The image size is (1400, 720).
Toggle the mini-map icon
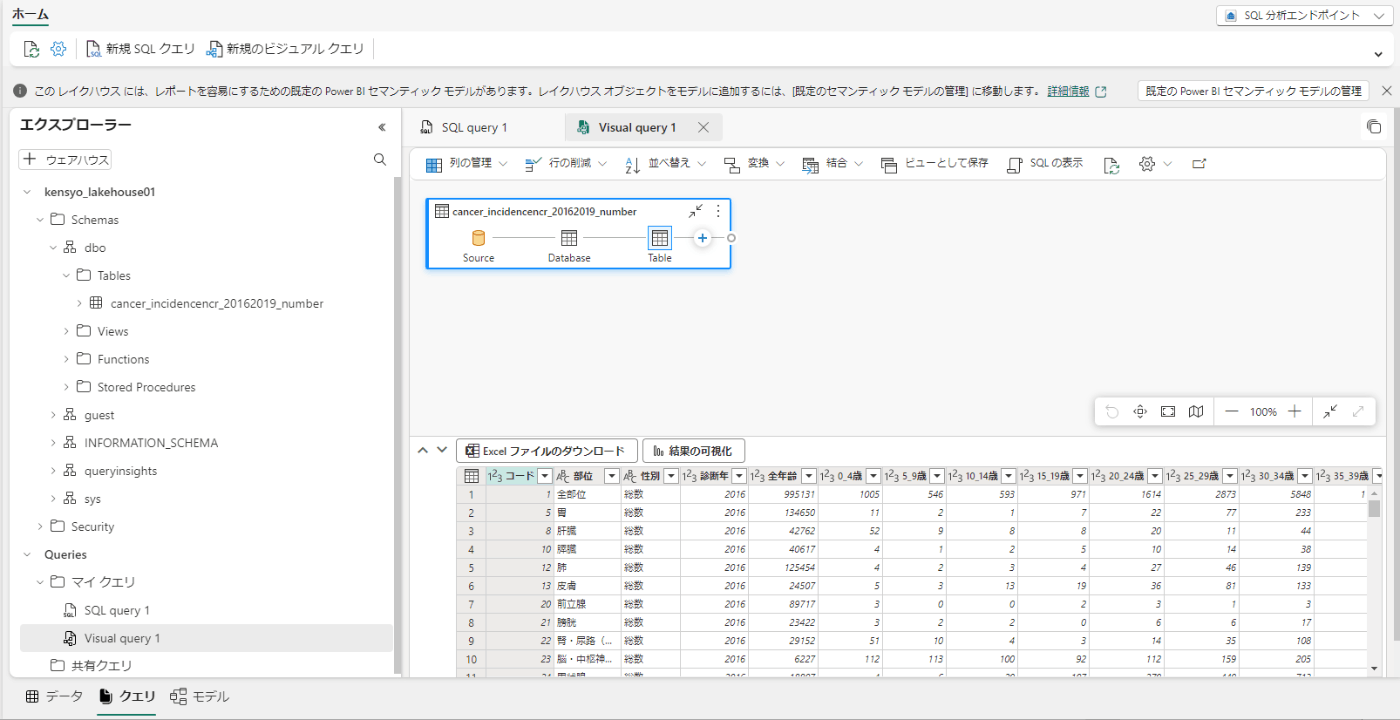[x=1196, y=412]
